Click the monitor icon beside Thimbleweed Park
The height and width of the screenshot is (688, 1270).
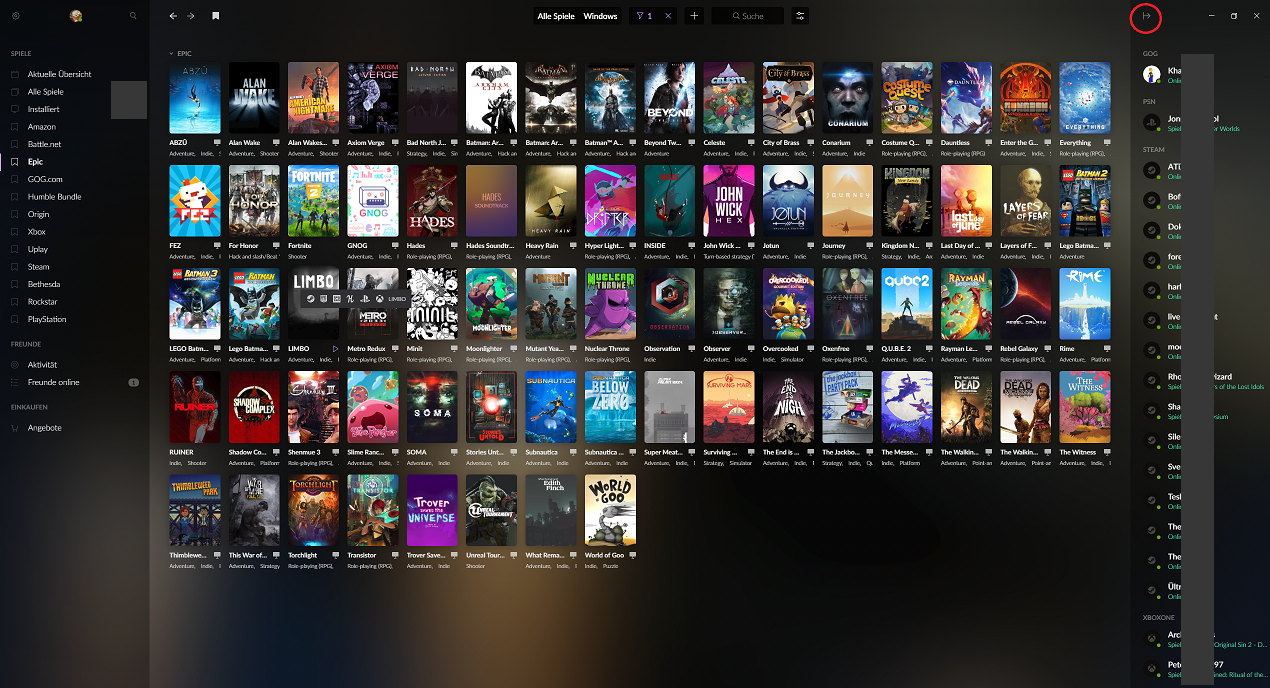click(x=217, y=555)
